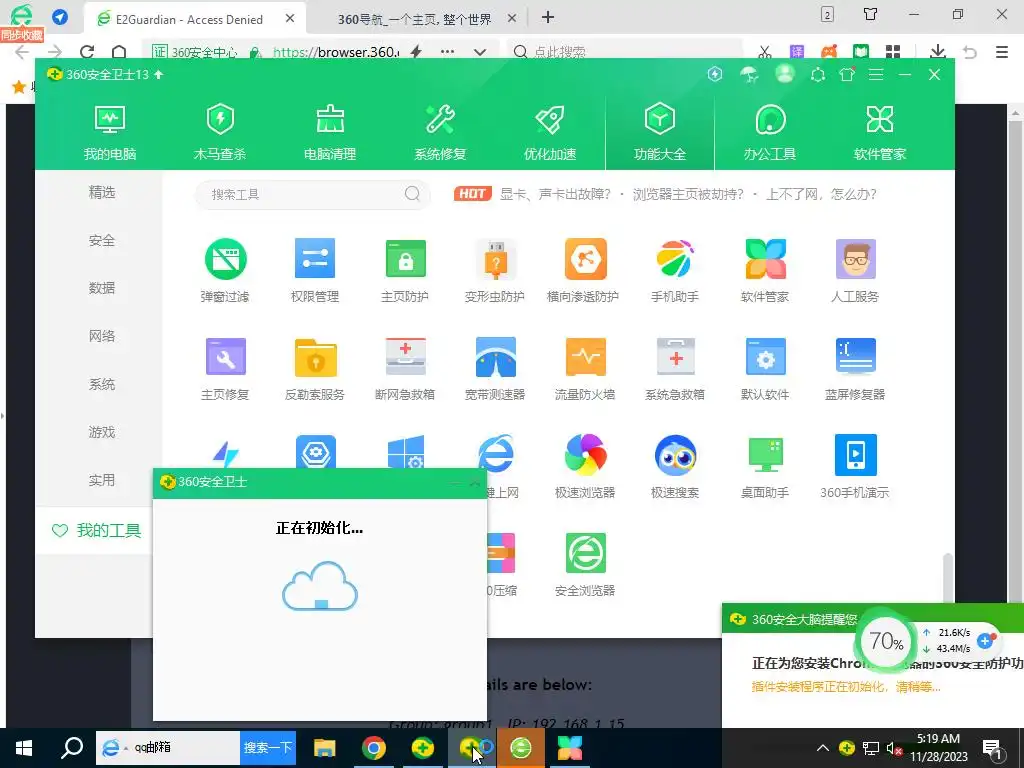
Task: Open link 上不了网,怎么办?
Action: pos(822,194)
